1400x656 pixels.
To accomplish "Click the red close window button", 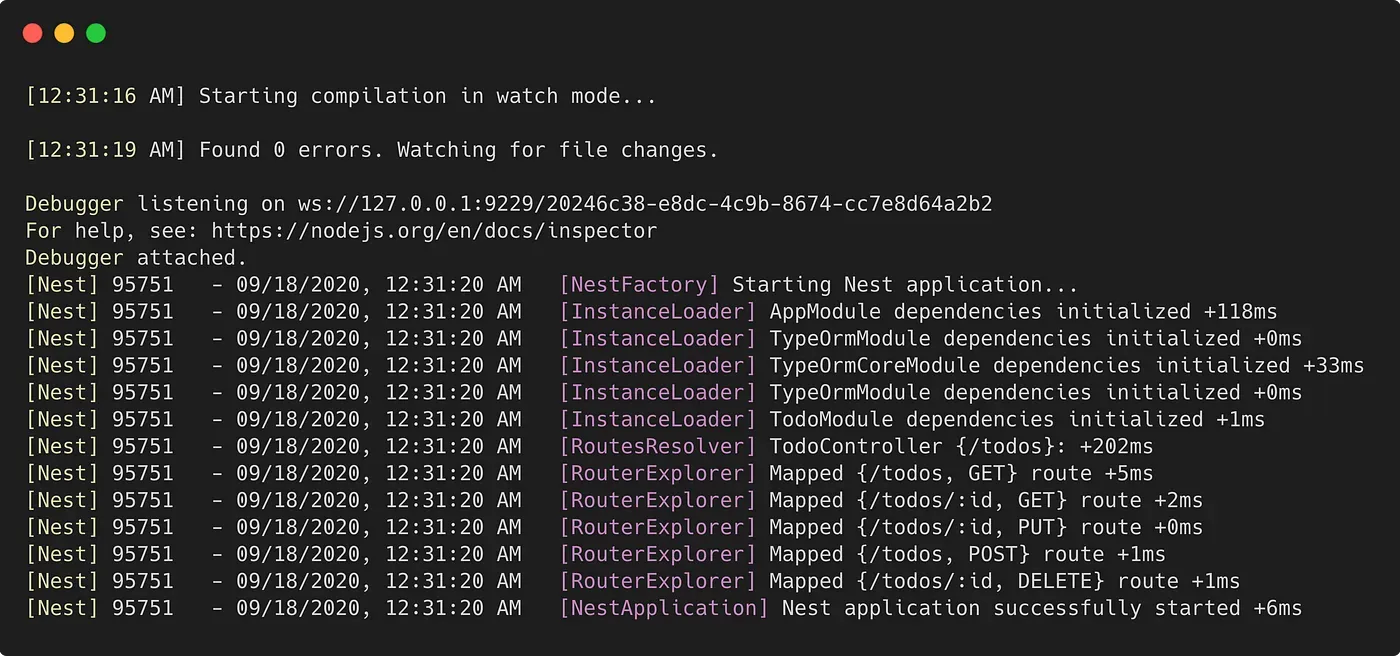I will tap(32, 33).
